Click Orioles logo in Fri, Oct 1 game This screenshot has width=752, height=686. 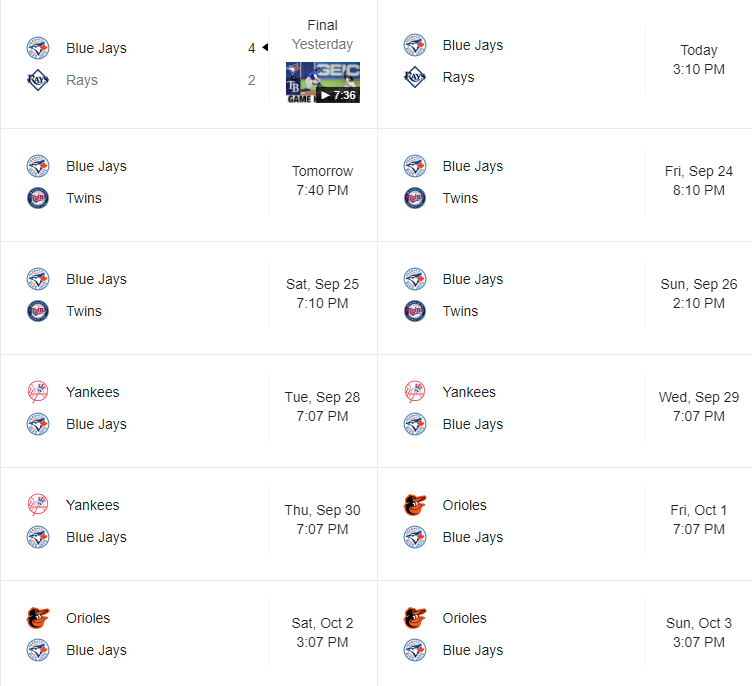point(415,505)
